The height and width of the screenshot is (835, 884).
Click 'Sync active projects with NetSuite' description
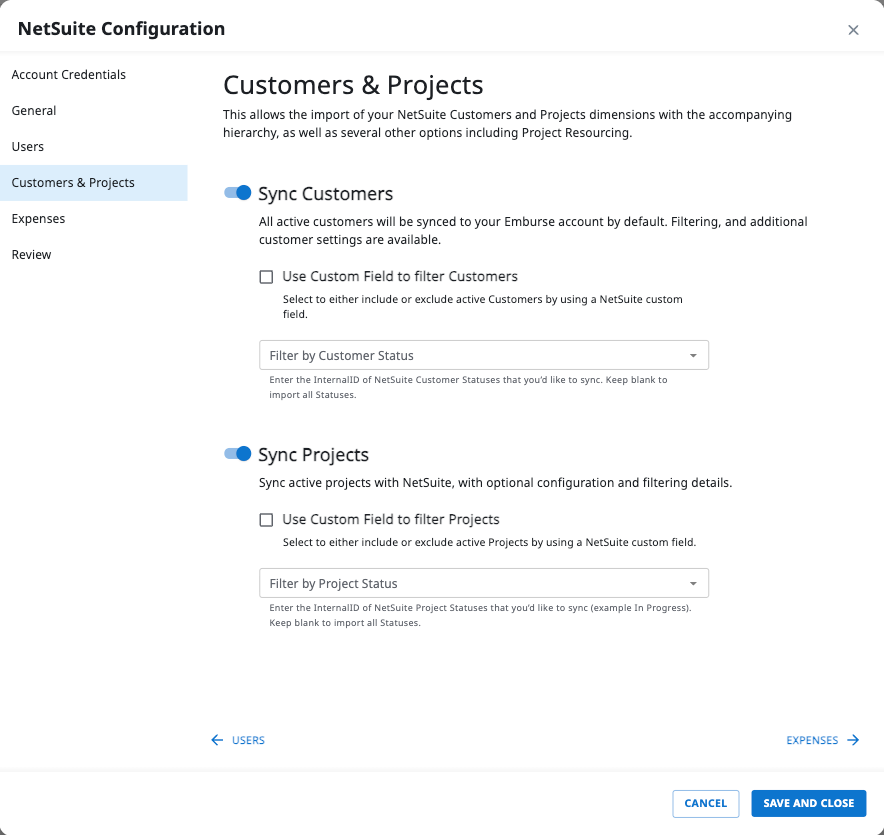496,483
